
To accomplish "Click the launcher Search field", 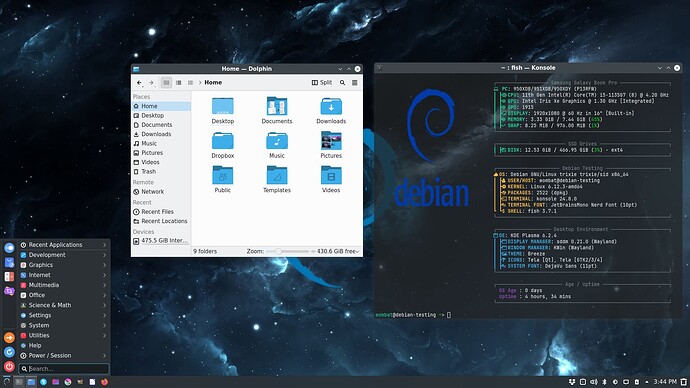I will tap(64, 369).
